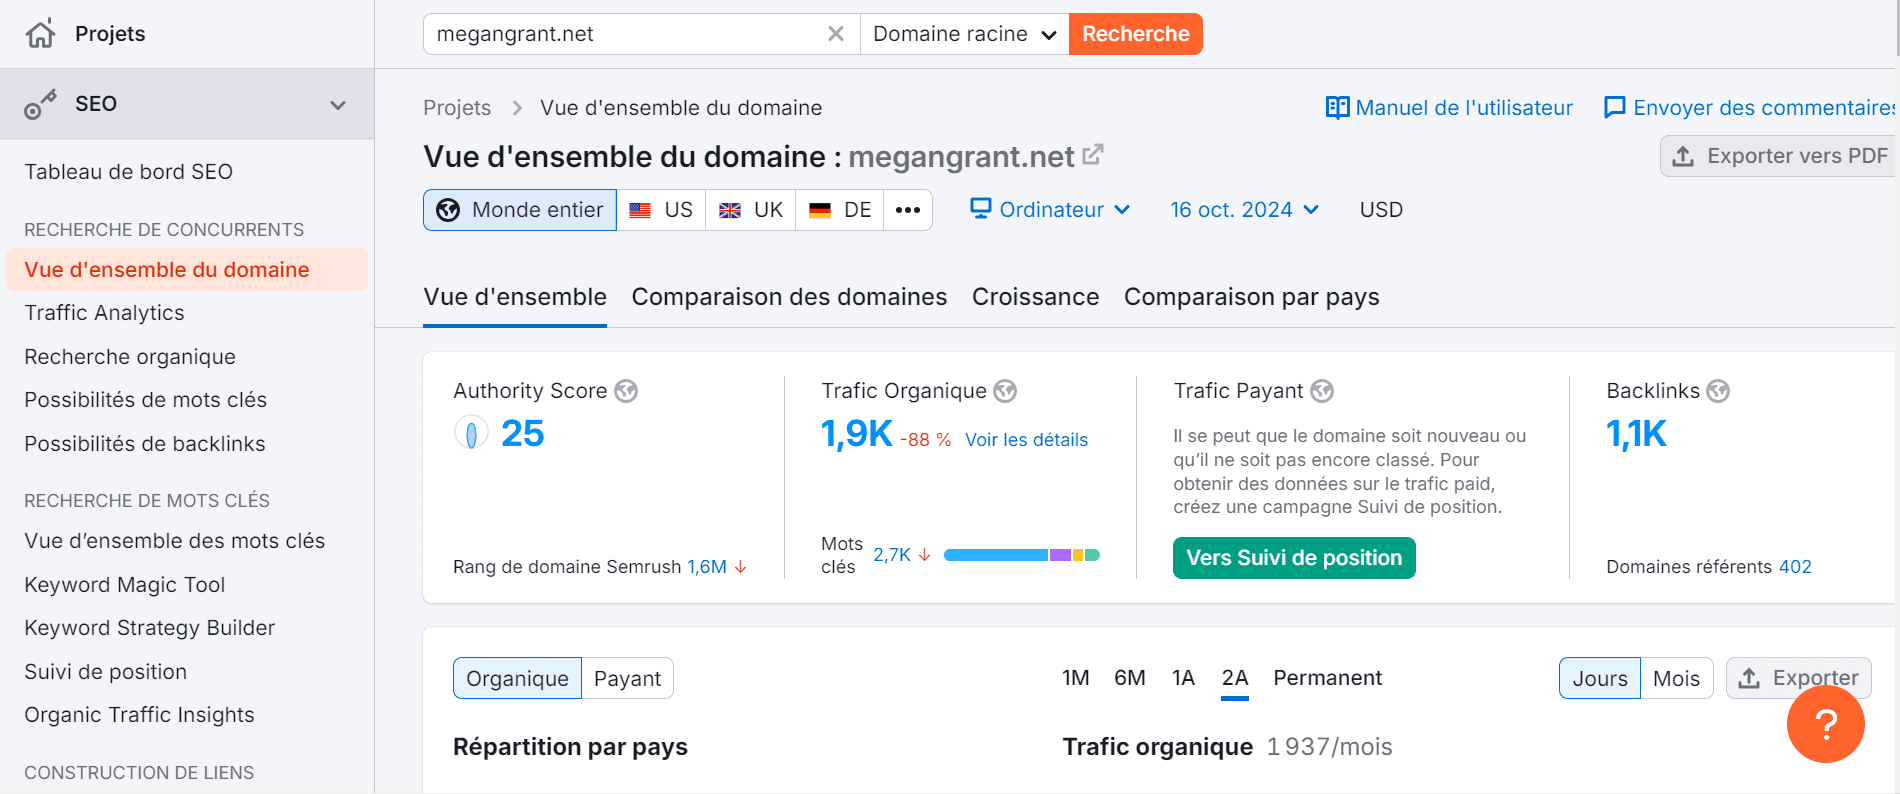The height and width of the screenshot is (794, 1900).
Task: Switch chart granularity to Mois
Action: point(1676,678)
